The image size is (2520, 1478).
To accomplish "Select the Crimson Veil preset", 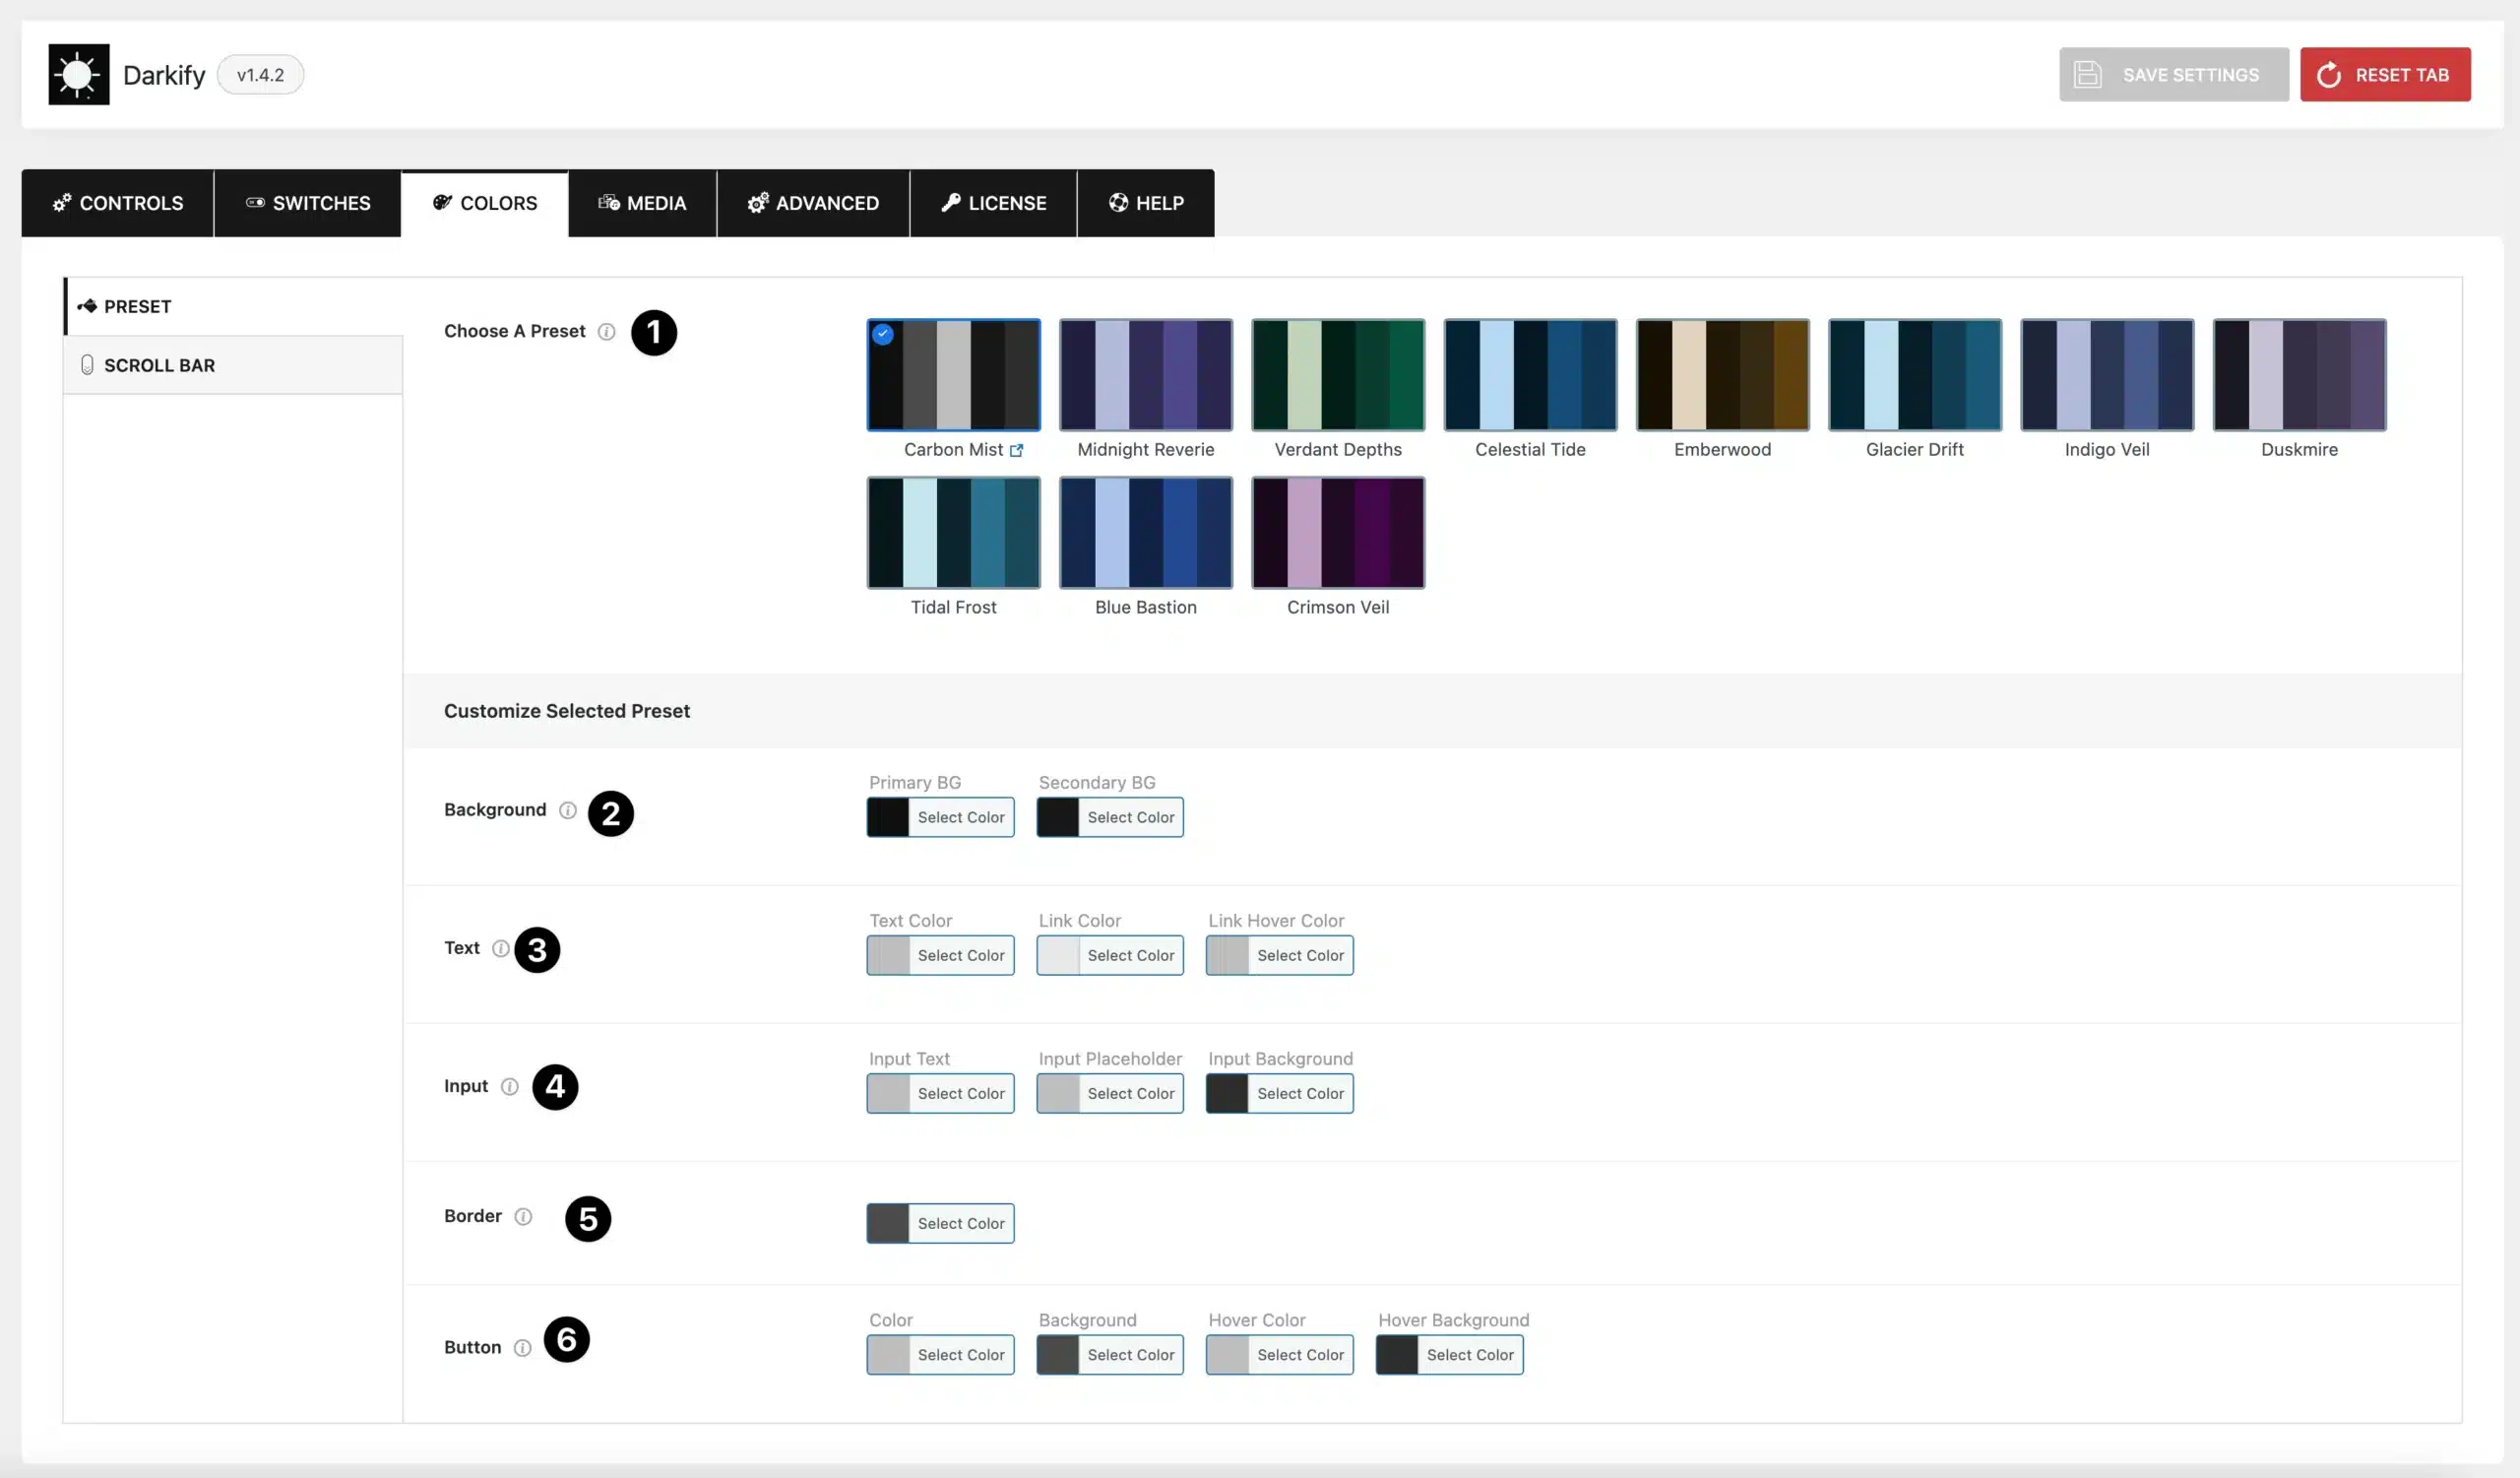I will pyautogui.click(x=1338, y=533).
